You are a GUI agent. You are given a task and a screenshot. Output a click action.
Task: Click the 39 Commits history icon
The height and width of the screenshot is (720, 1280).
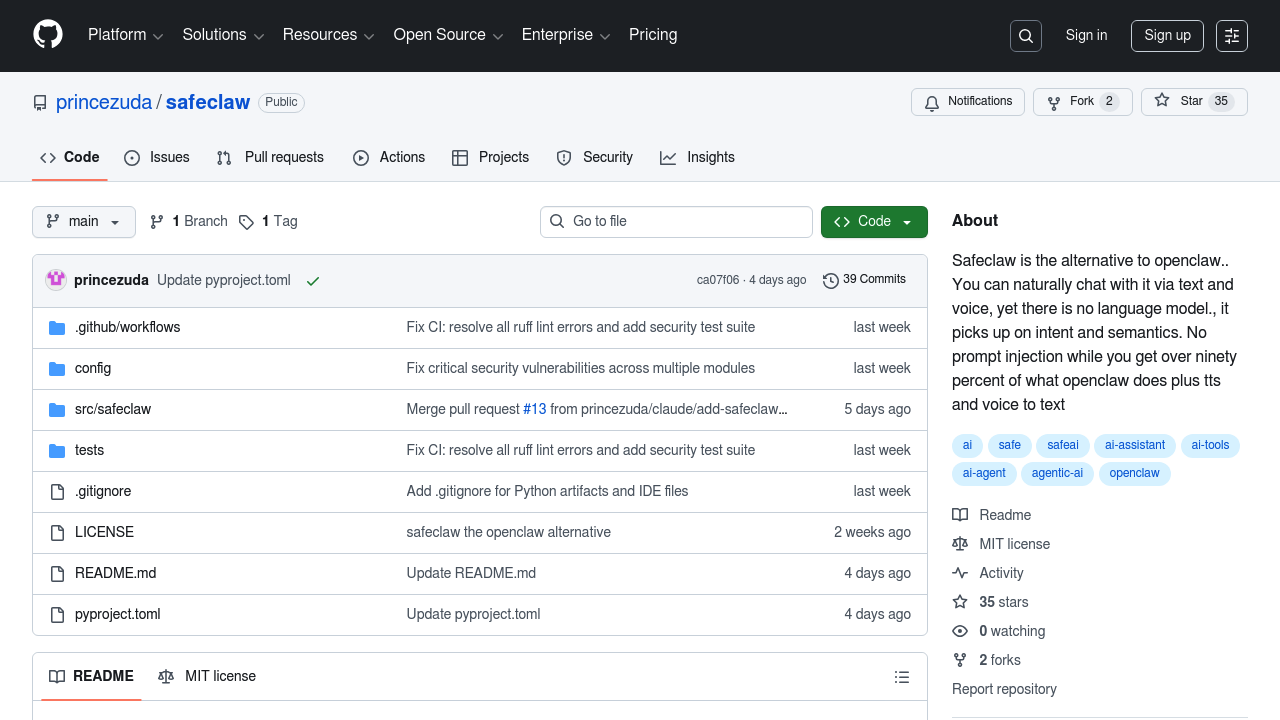pos(830,280)
